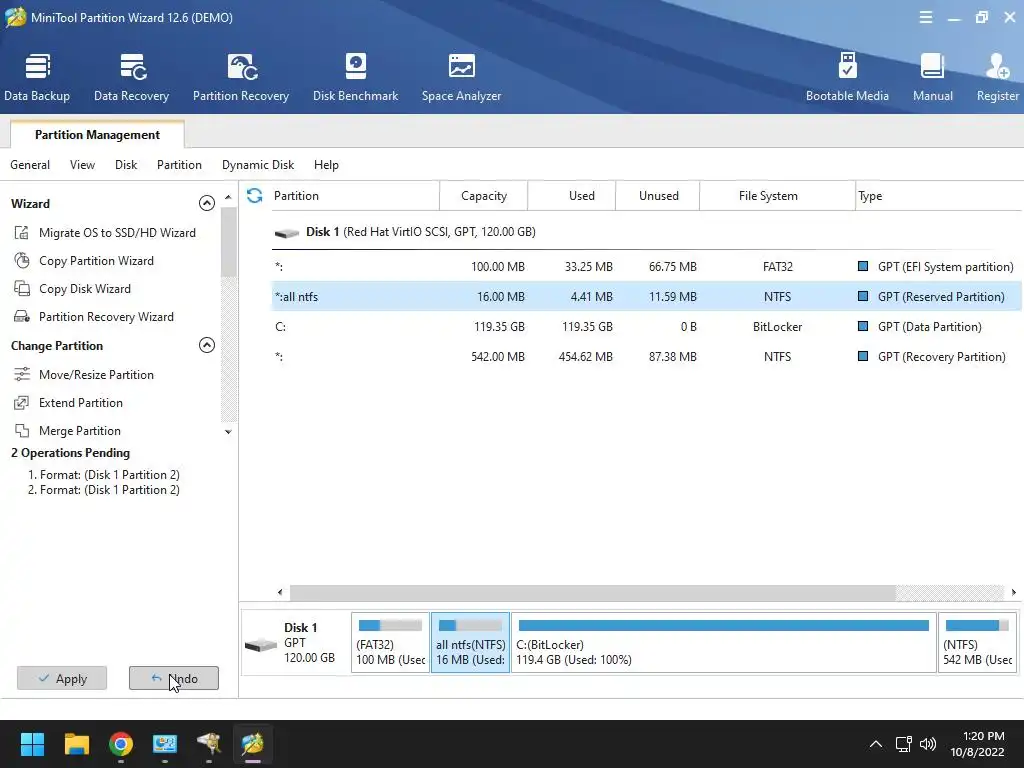The image size is (1024, 768).
Task: Select the EFI System partition row
Action: click(x=647, y=266)
